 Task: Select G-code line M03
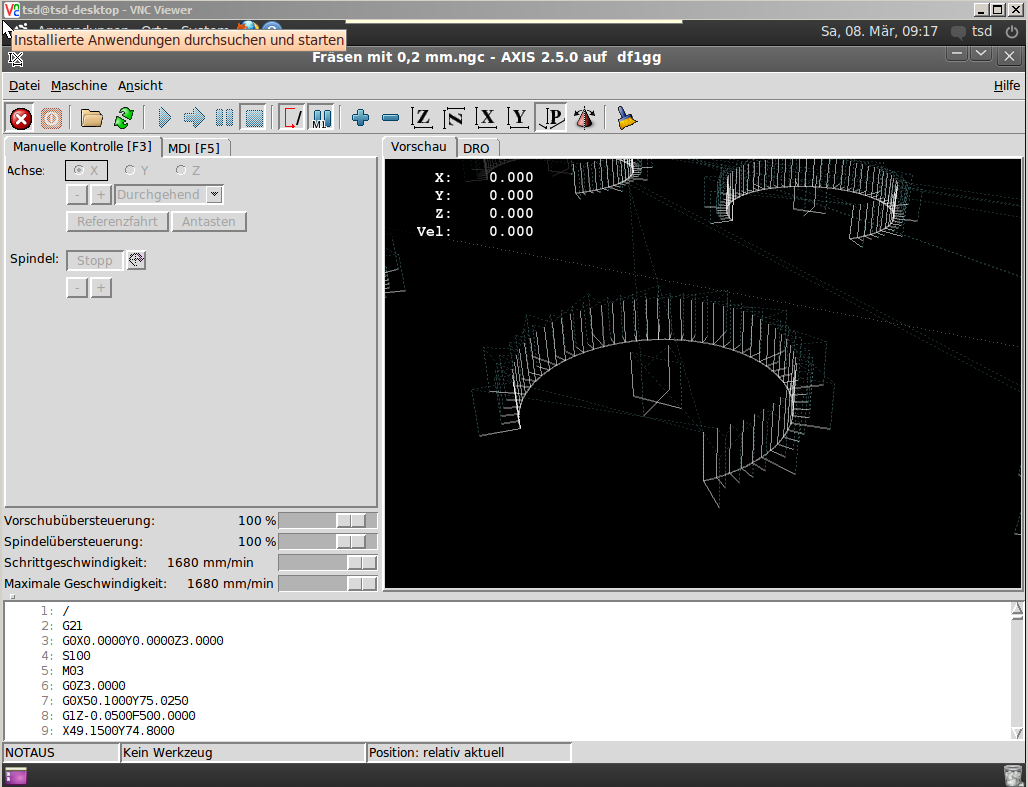point(73,671)
